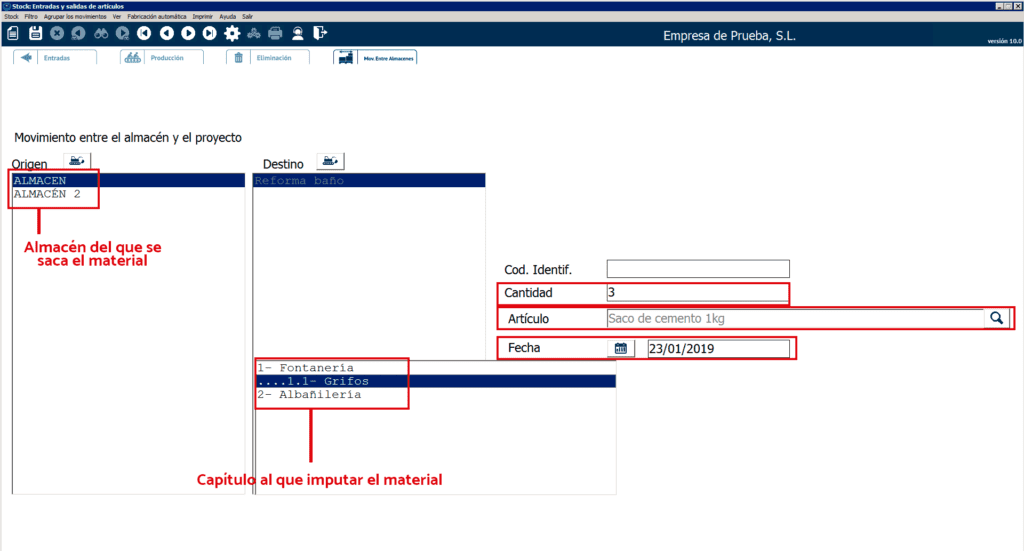This screenshot has height=551, width=1024.
Task: Click the Cod. Identif. input field
Action: [697, 269]
